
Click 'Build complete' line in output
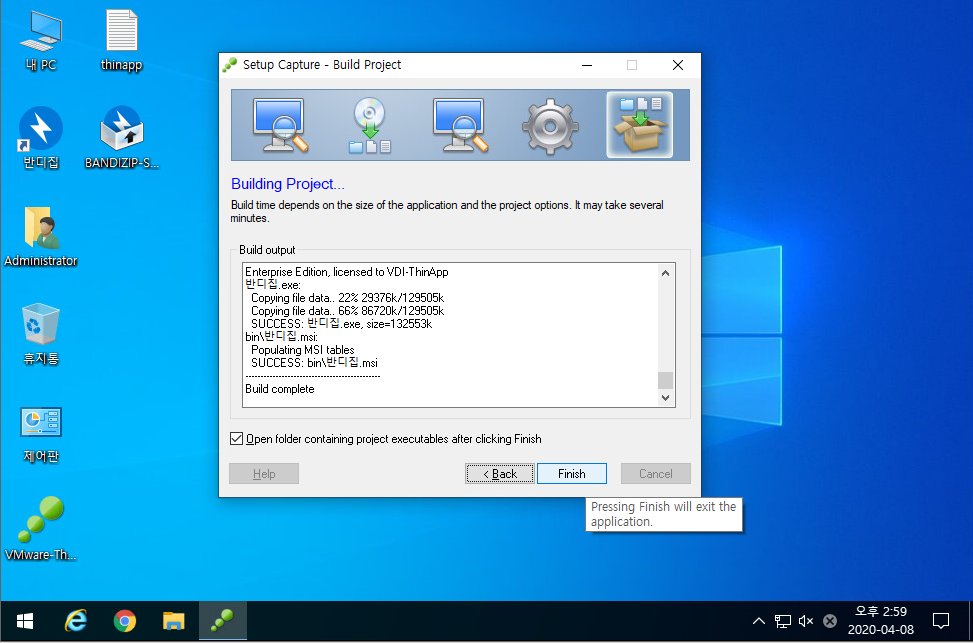[x=280, y=389]
